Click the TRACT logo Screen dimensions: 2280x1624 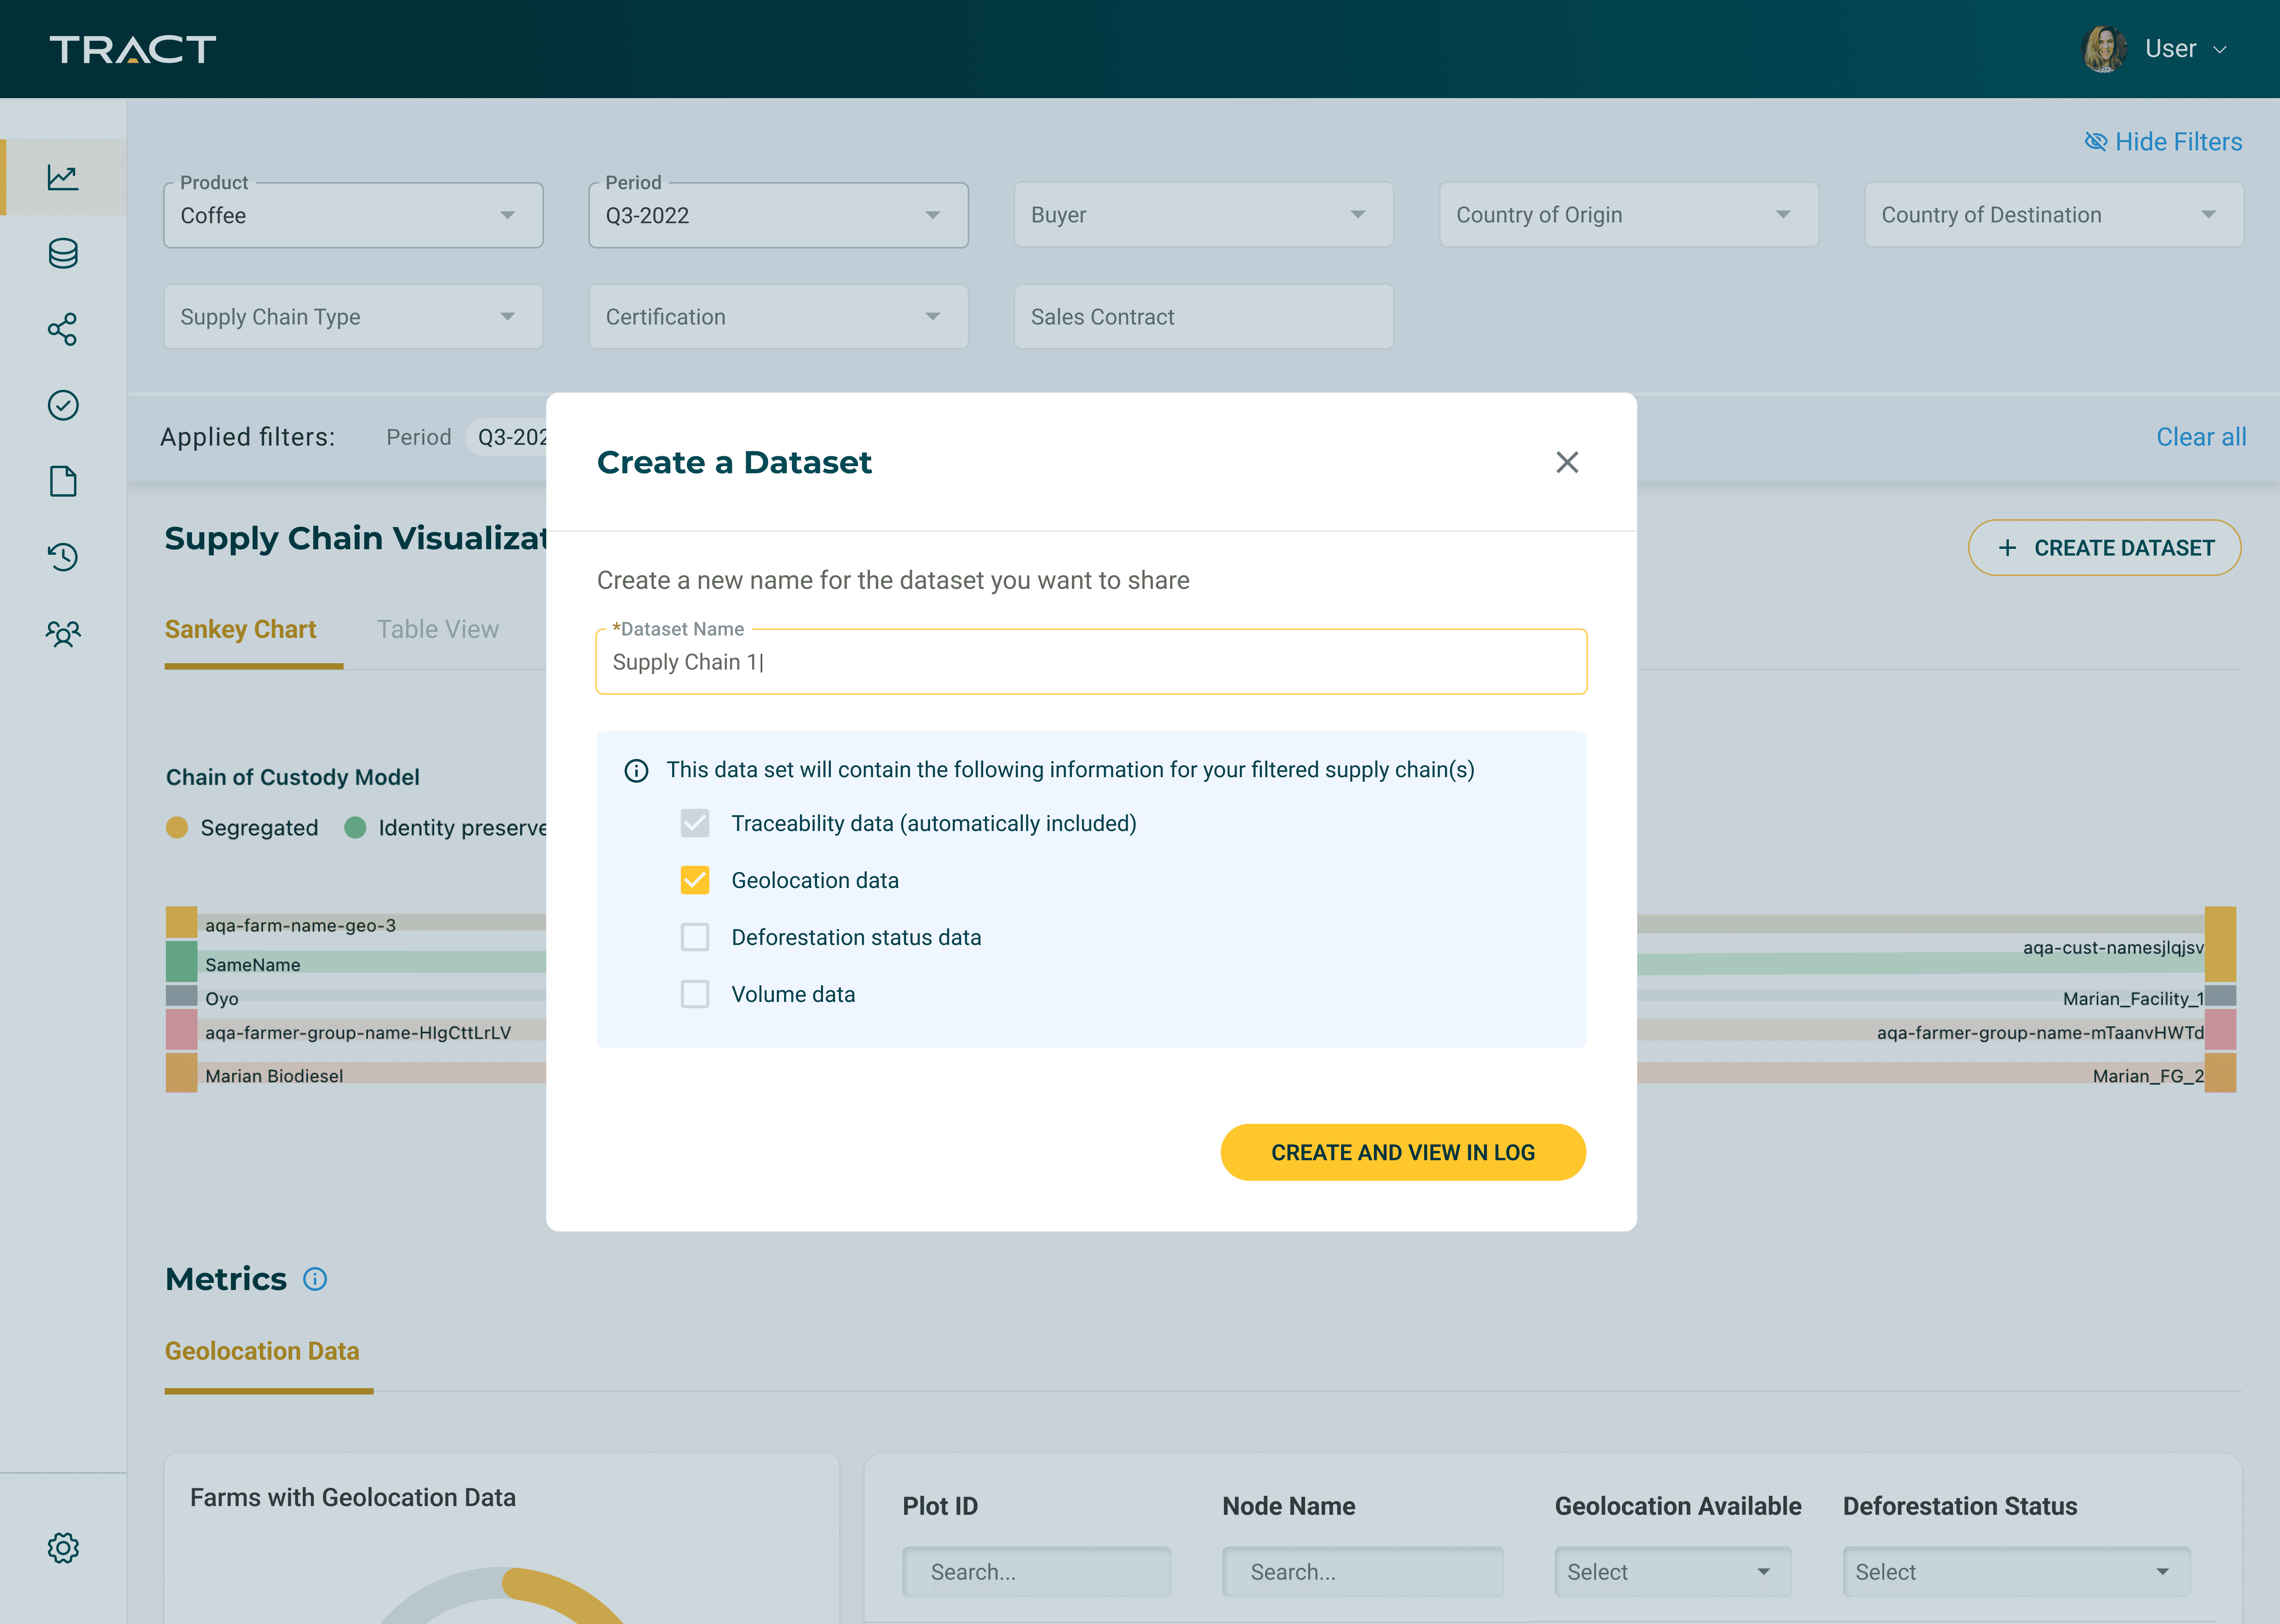point(133,49)
